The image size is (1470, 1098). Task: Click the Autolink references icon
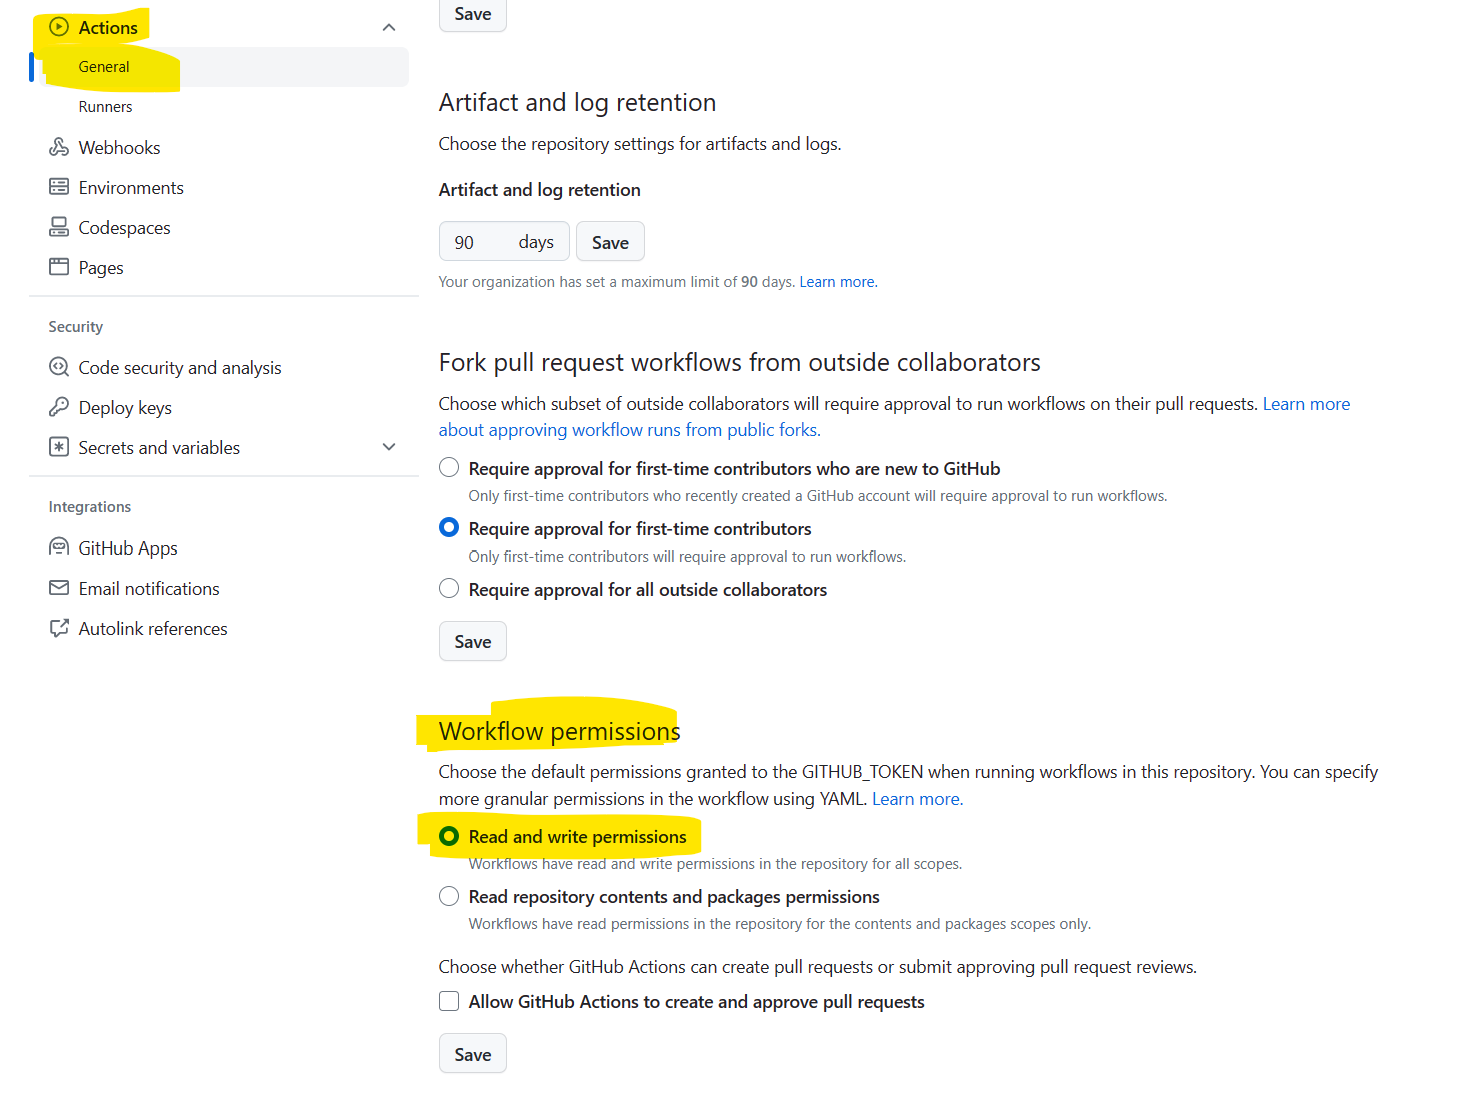59,628
